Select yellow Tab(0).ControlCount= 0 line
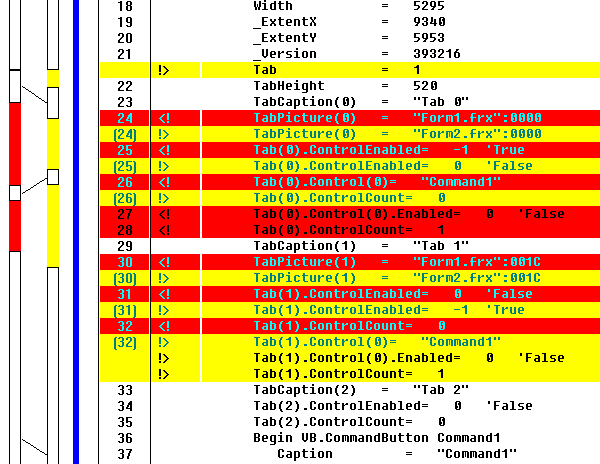The image size is (600, 464). 401,198
